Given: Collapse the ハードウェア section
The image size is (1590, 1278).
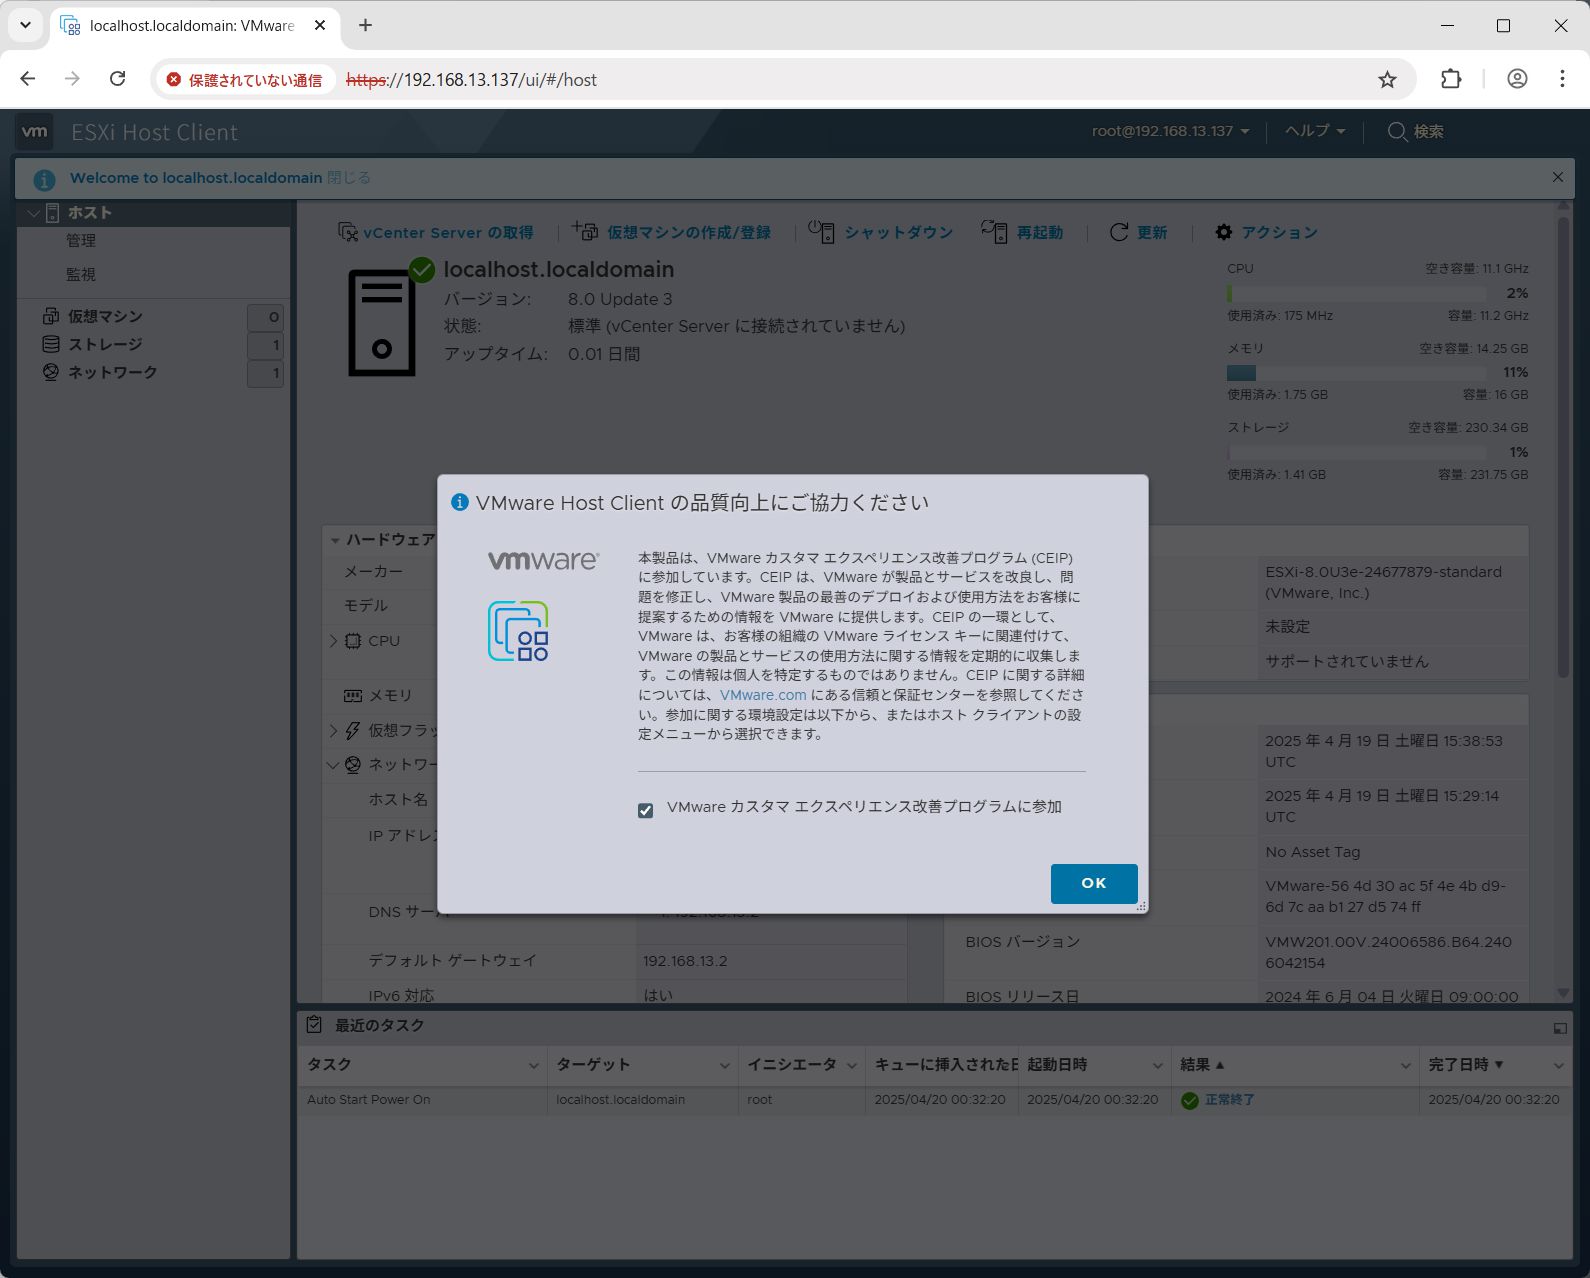Looking at the screenshot, I should pyautogui.click(x=336, y=540).
